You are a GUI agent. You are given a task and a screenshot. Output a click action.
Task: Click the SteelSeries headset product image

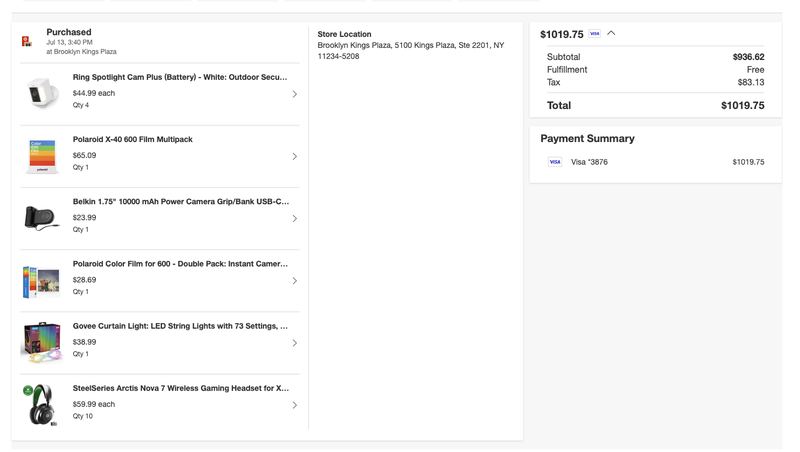click(41, 405)
